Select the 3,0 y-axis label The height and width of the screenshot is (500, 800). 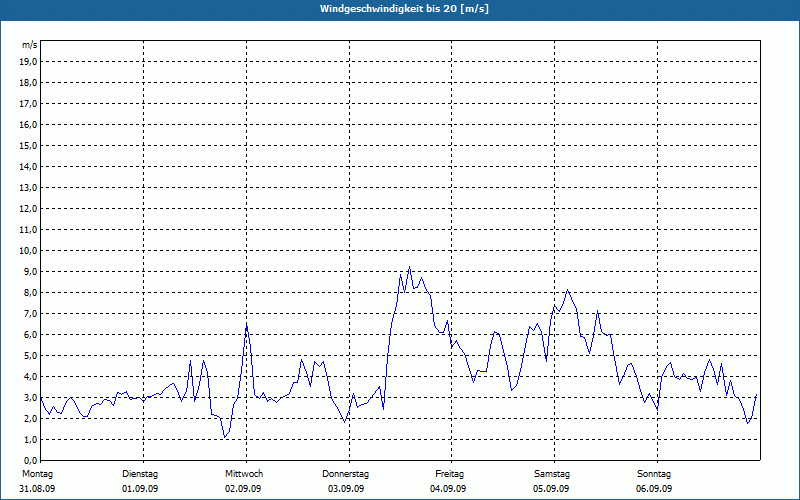[x=29, y=397]
